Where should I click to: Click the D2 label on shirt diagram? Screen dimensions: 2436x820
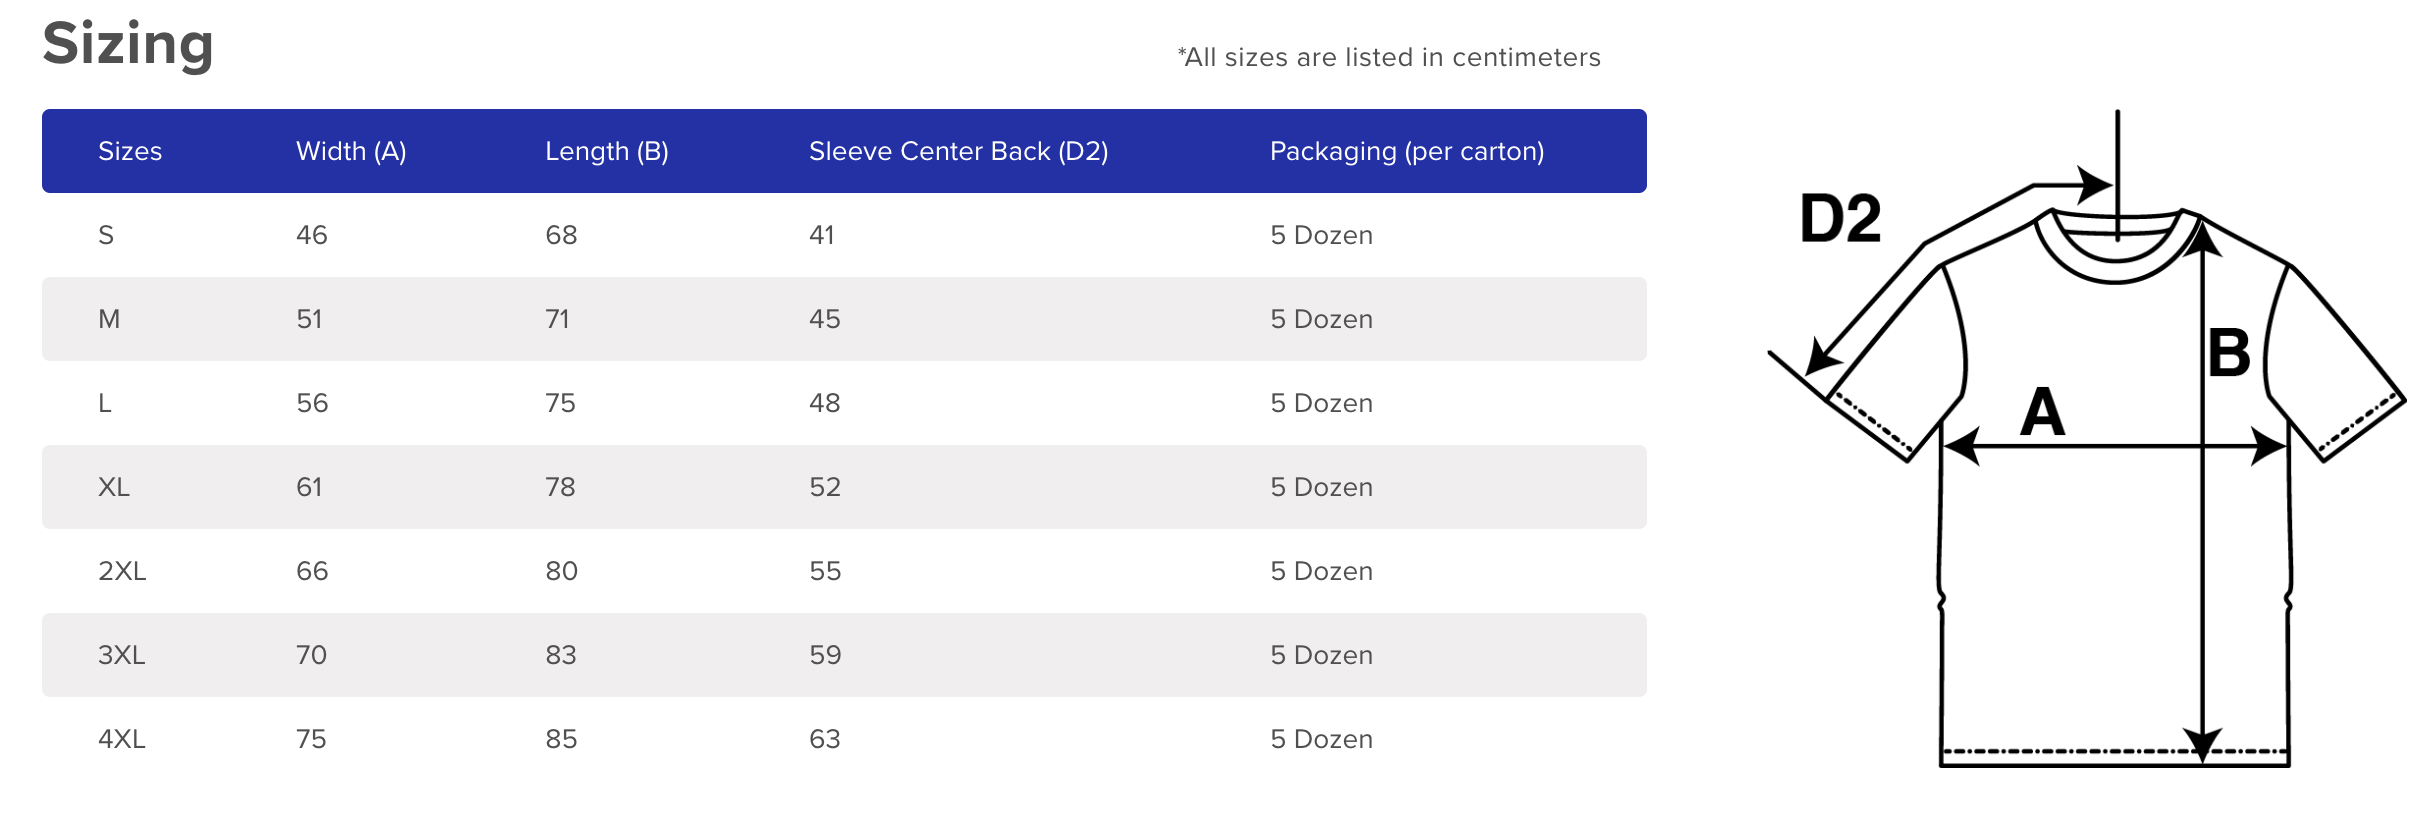tap(1840, 218)
